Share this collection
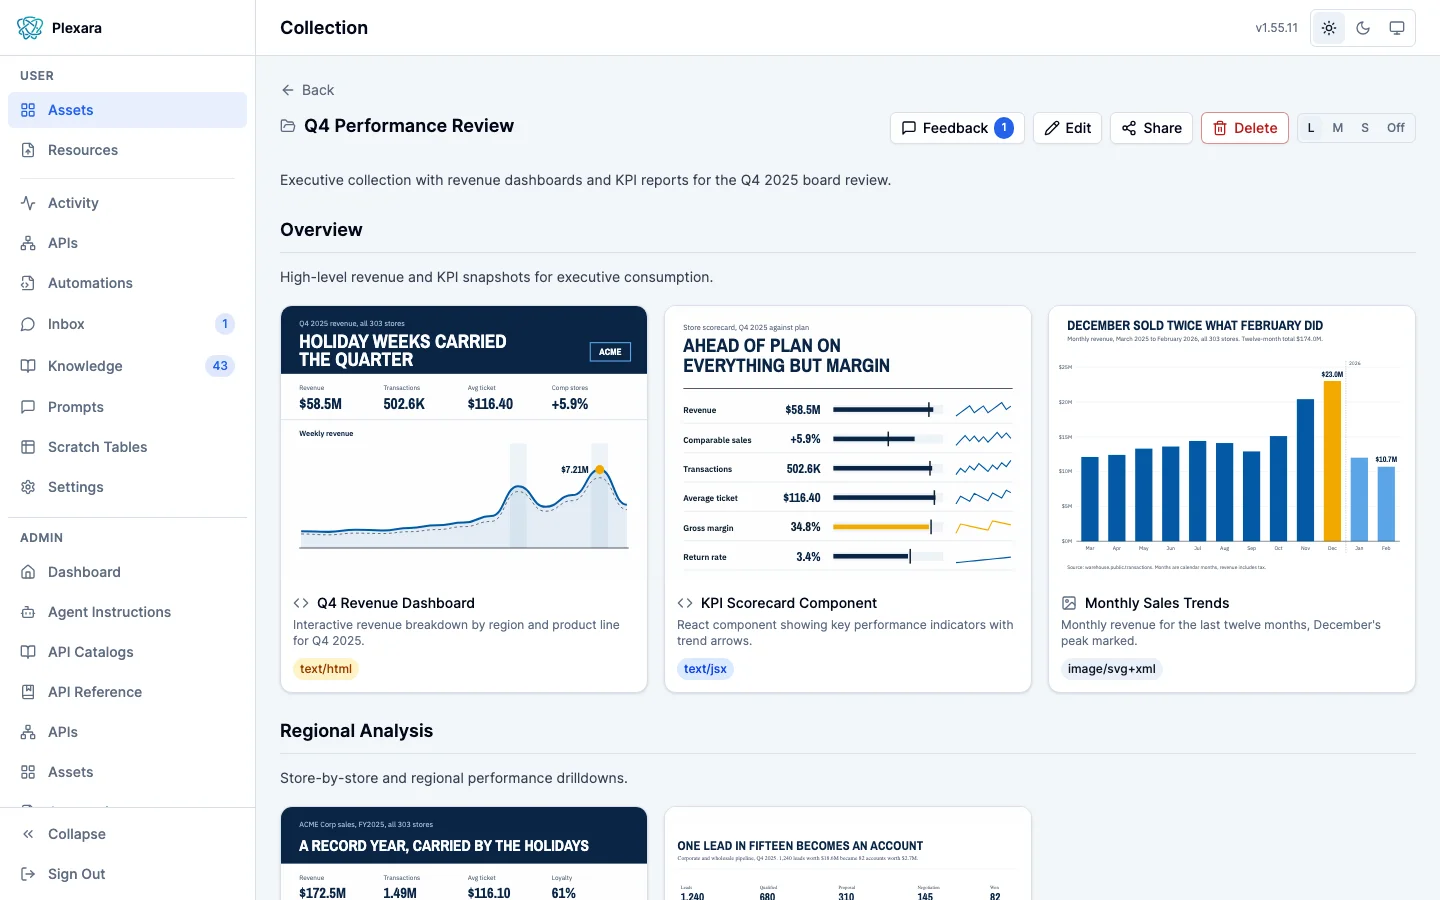The image size is (1440, 900). [x=1151, y=128]
